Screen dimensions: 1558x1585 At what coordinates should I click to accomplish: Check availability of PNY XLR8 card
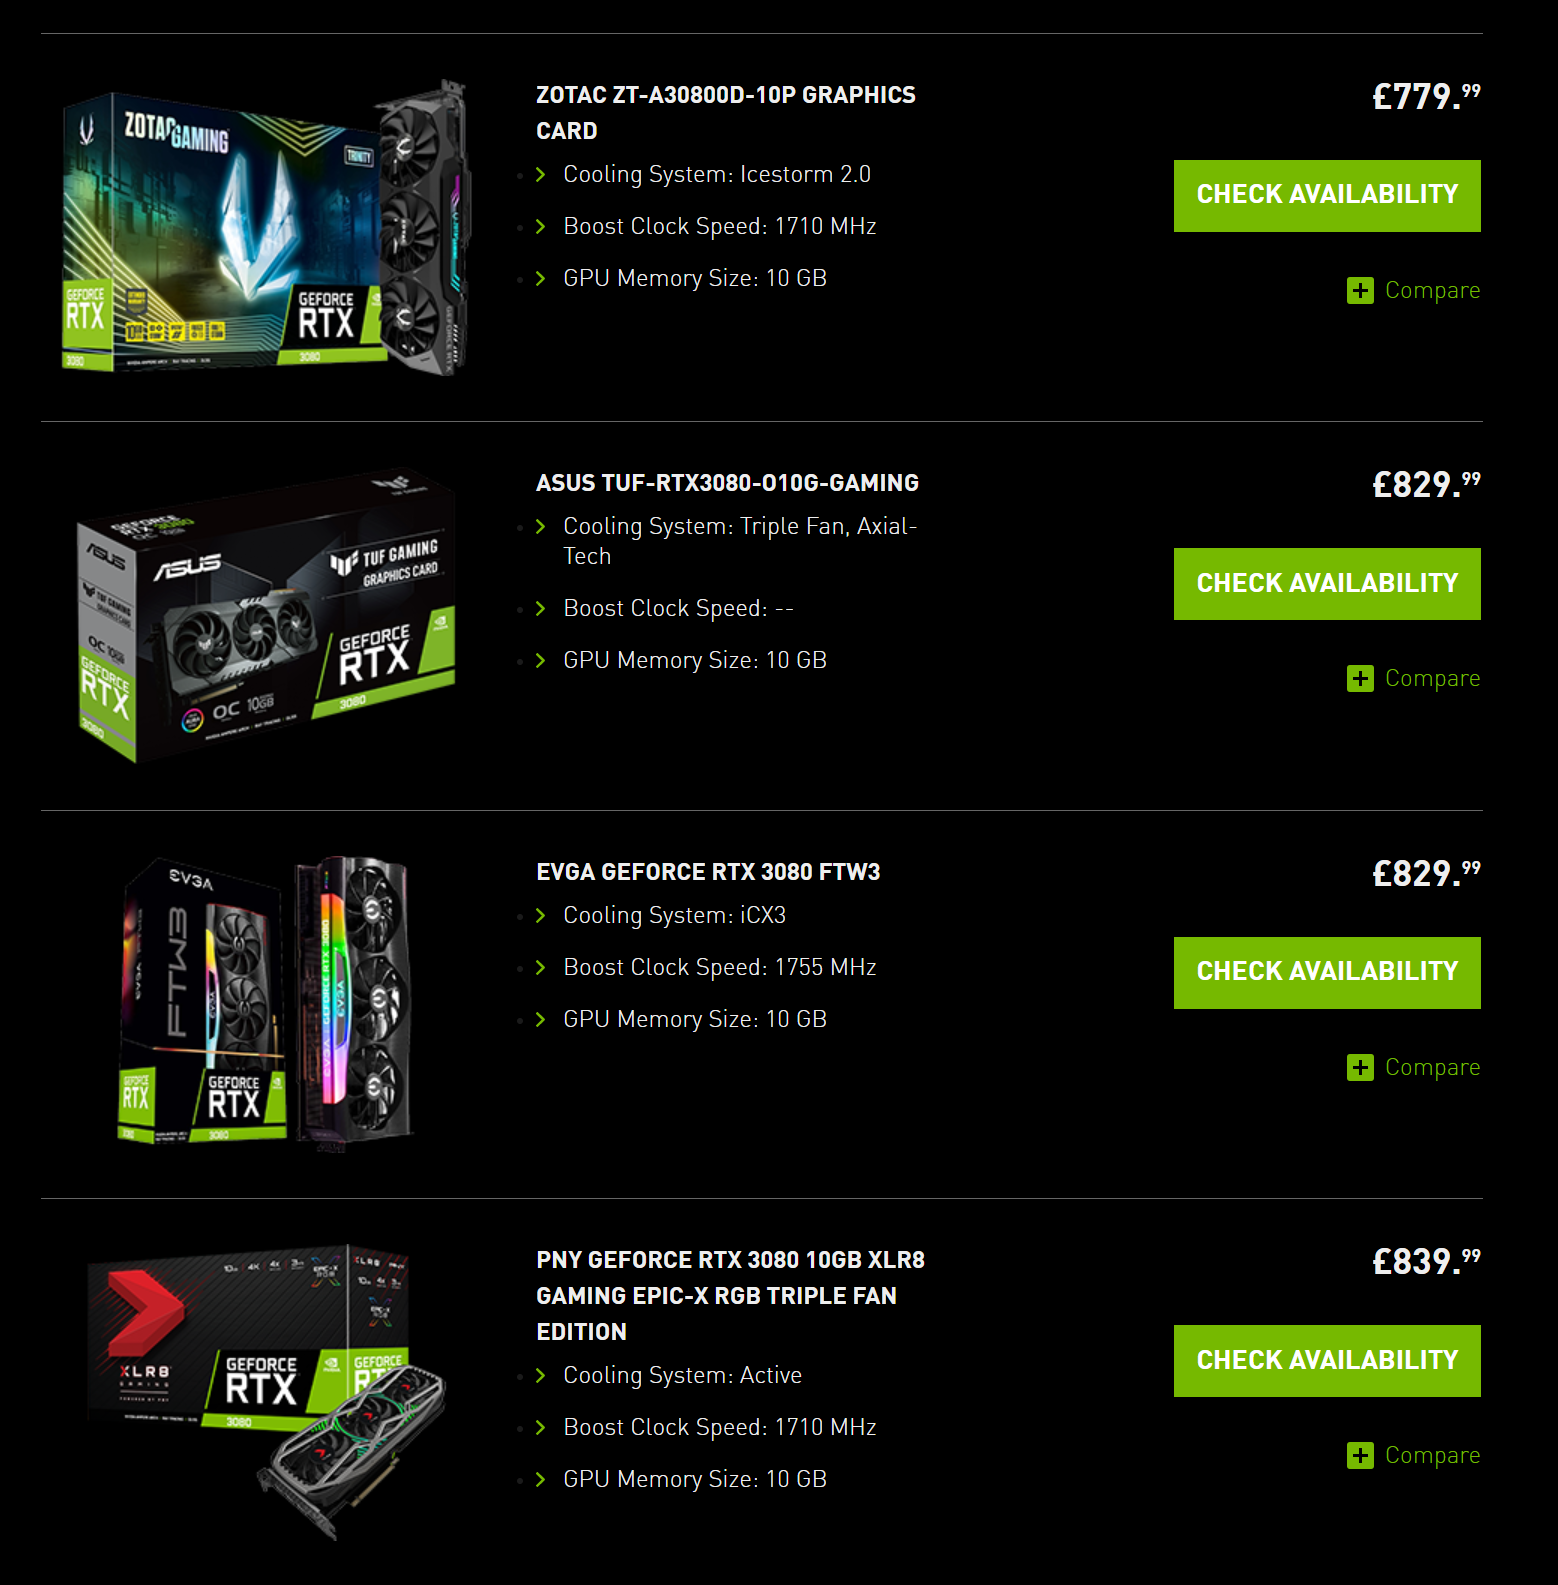click(1327, 1361)
